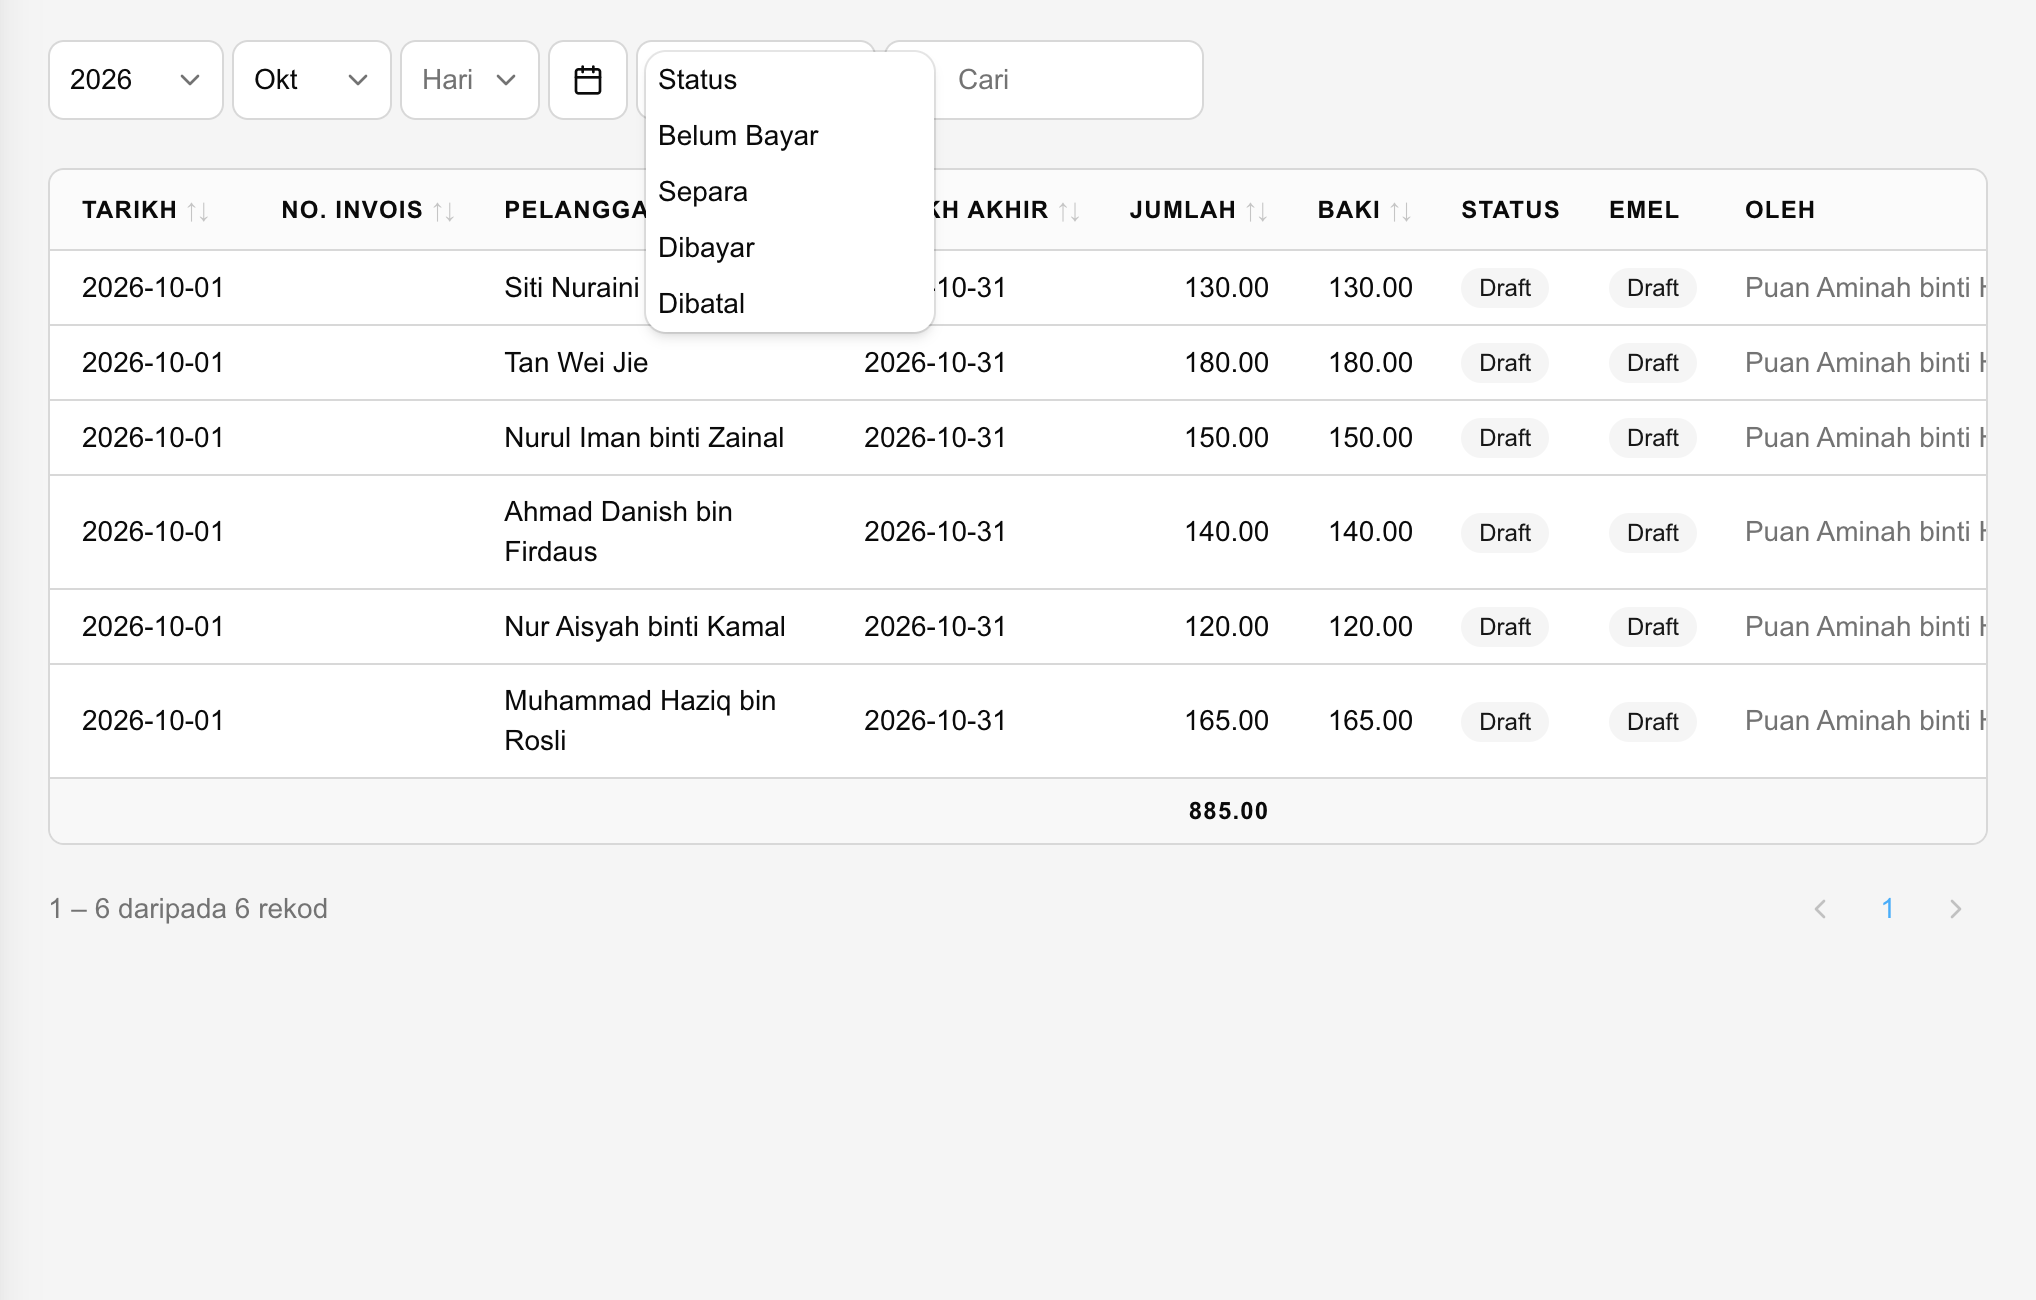Screen dimensions: 2036x1300
Task: Click the 180.00 Jumlah cell
Action: tap(1226, 363)
